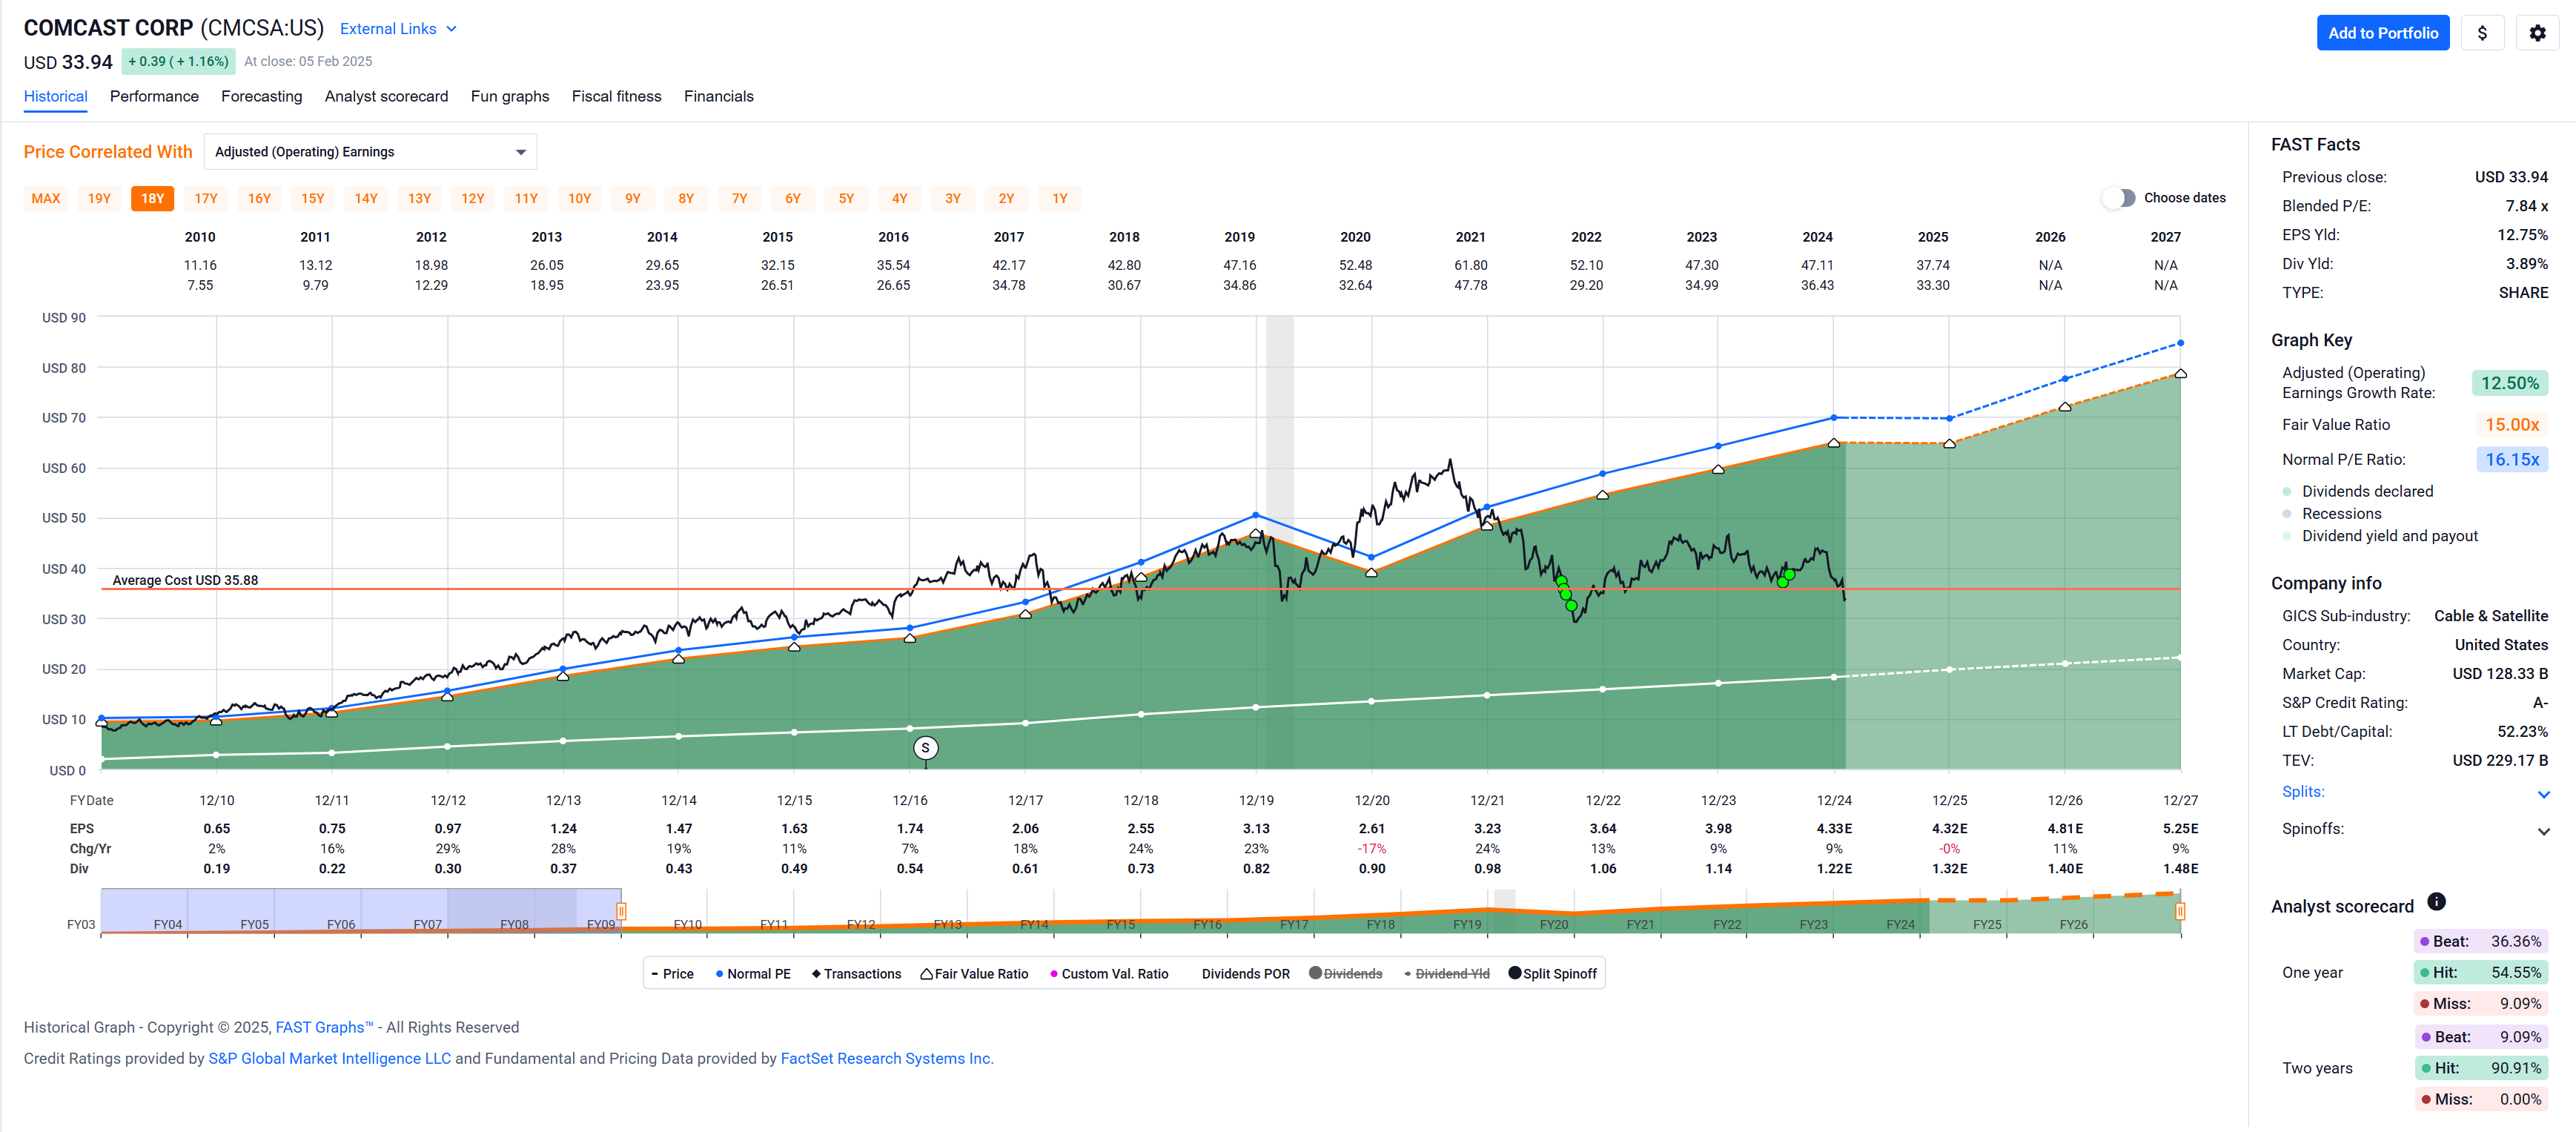Viewport: 2576px width, 1132px height.
Task: Click the Analyst scorecard info icon
Action: [x=2436, y=902]
